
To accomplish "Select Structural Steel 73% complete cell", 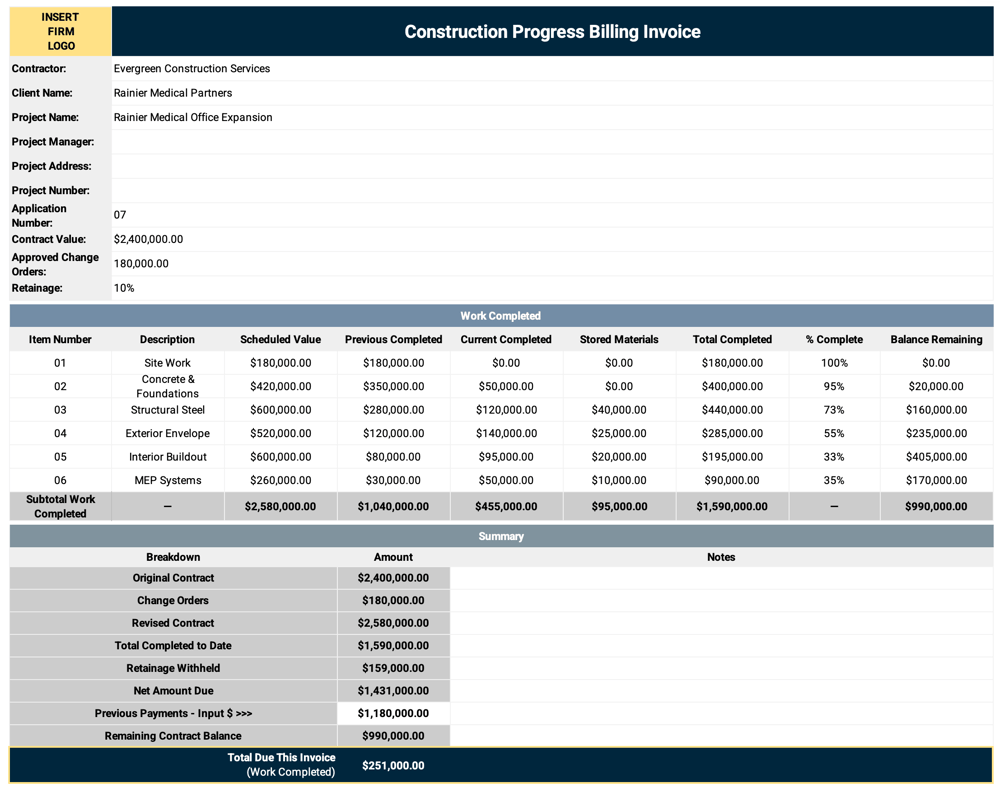I will 834,410.
